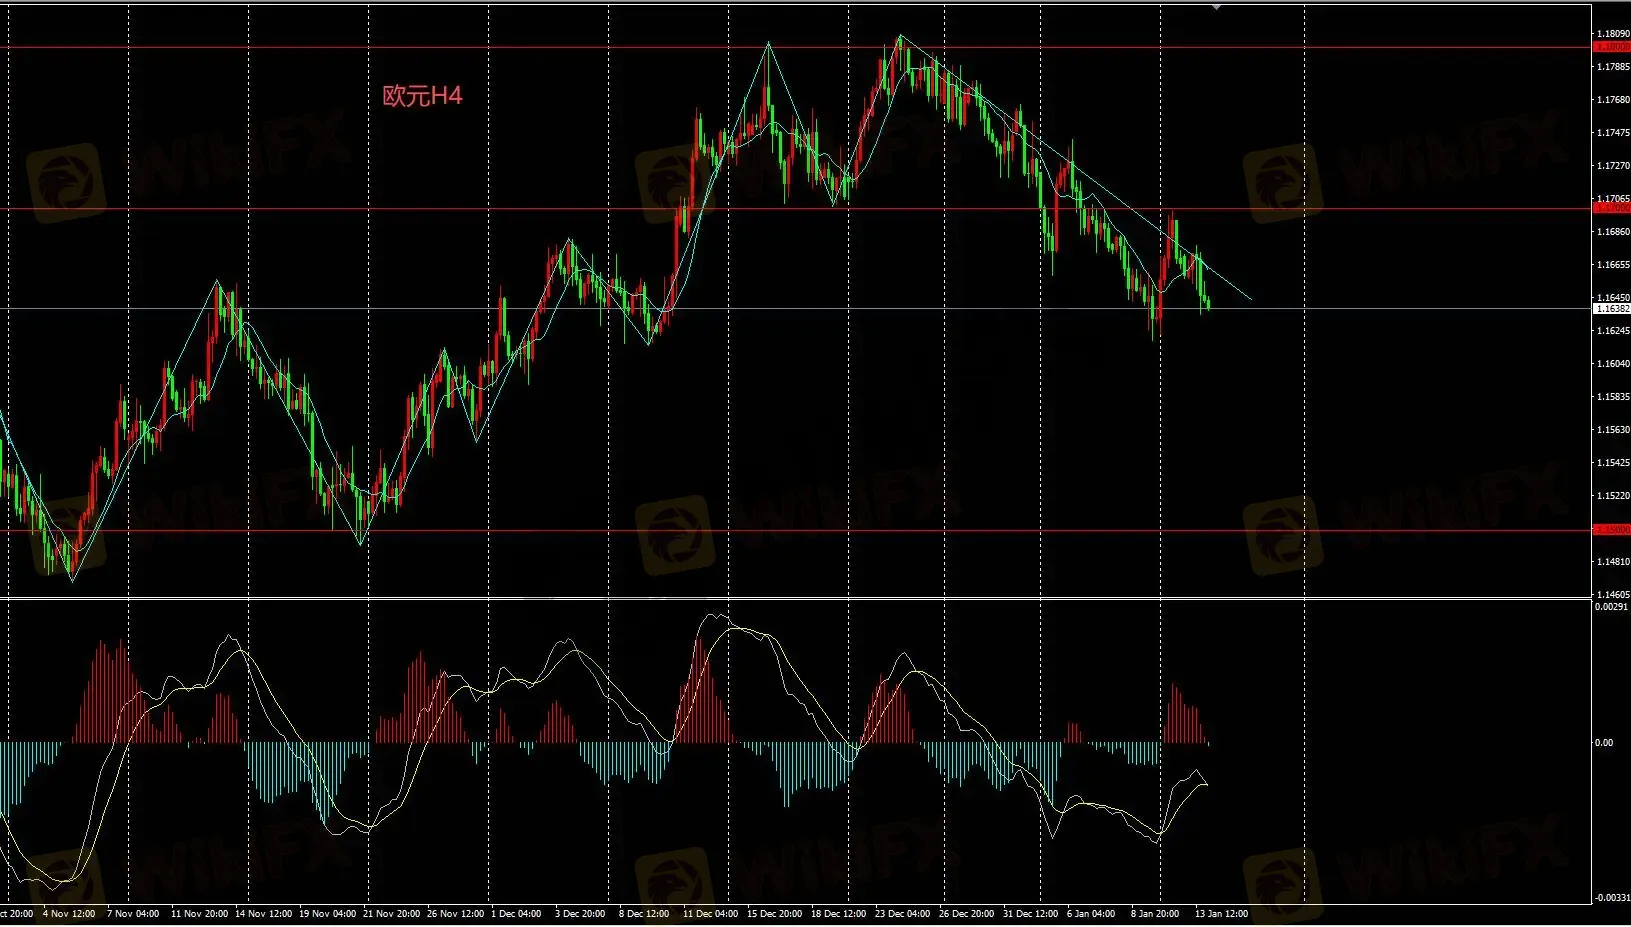Image resolution: width=1631 pixels, height=927 pixels.
Task: Click the 11 Nov 20:00 time label
Action: pos(199,914)
